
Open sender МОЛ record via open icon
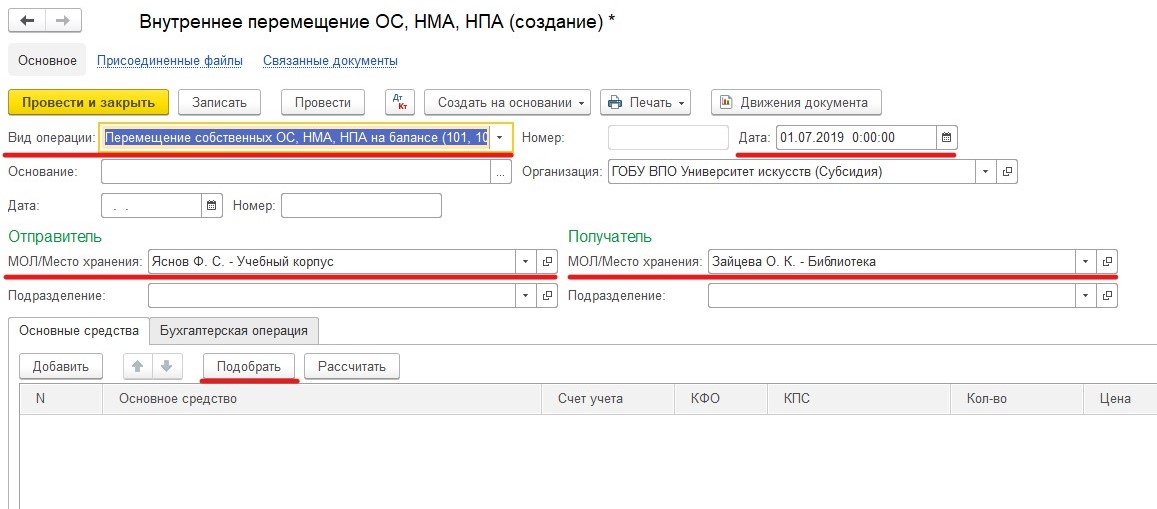point(547,262)
